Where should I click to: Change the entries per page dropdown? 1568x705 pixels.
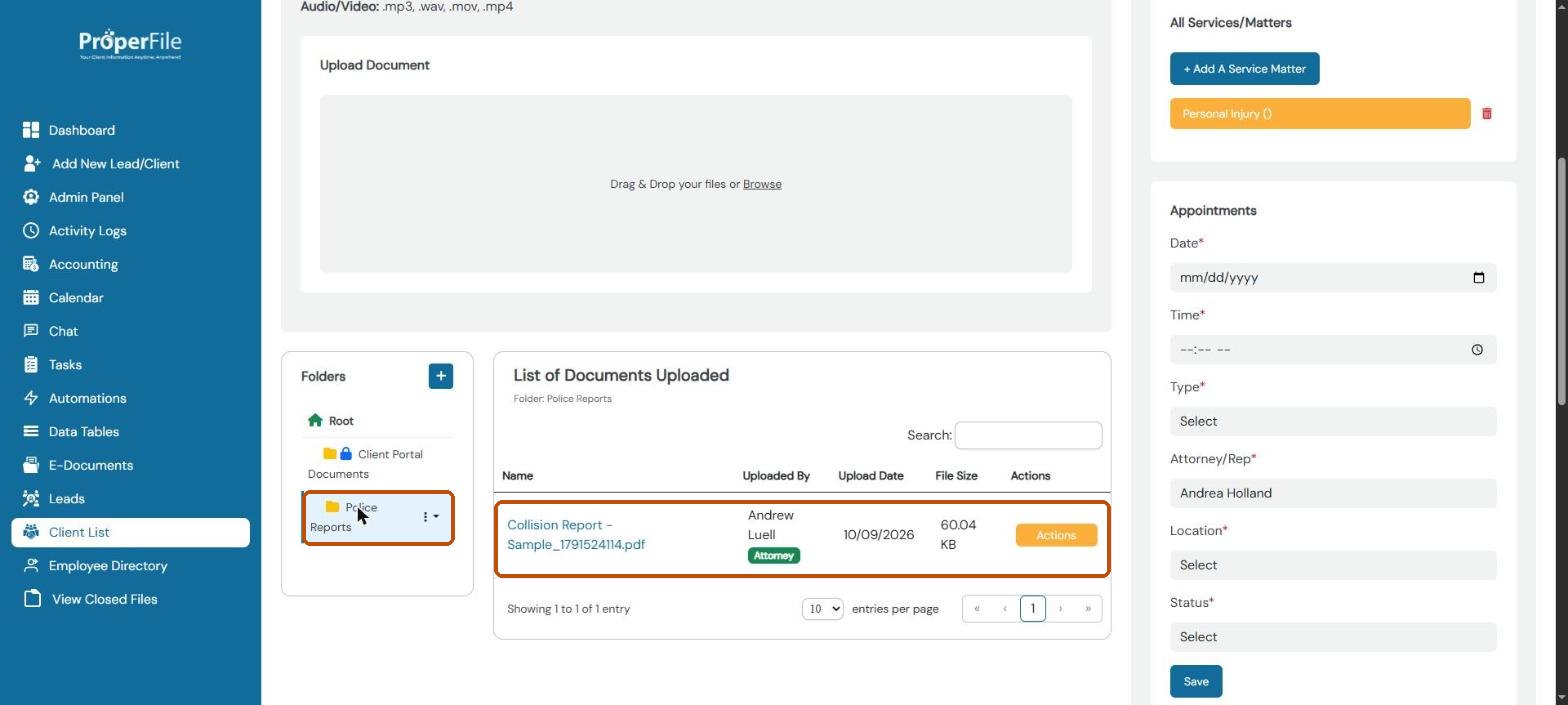(823, 609)
